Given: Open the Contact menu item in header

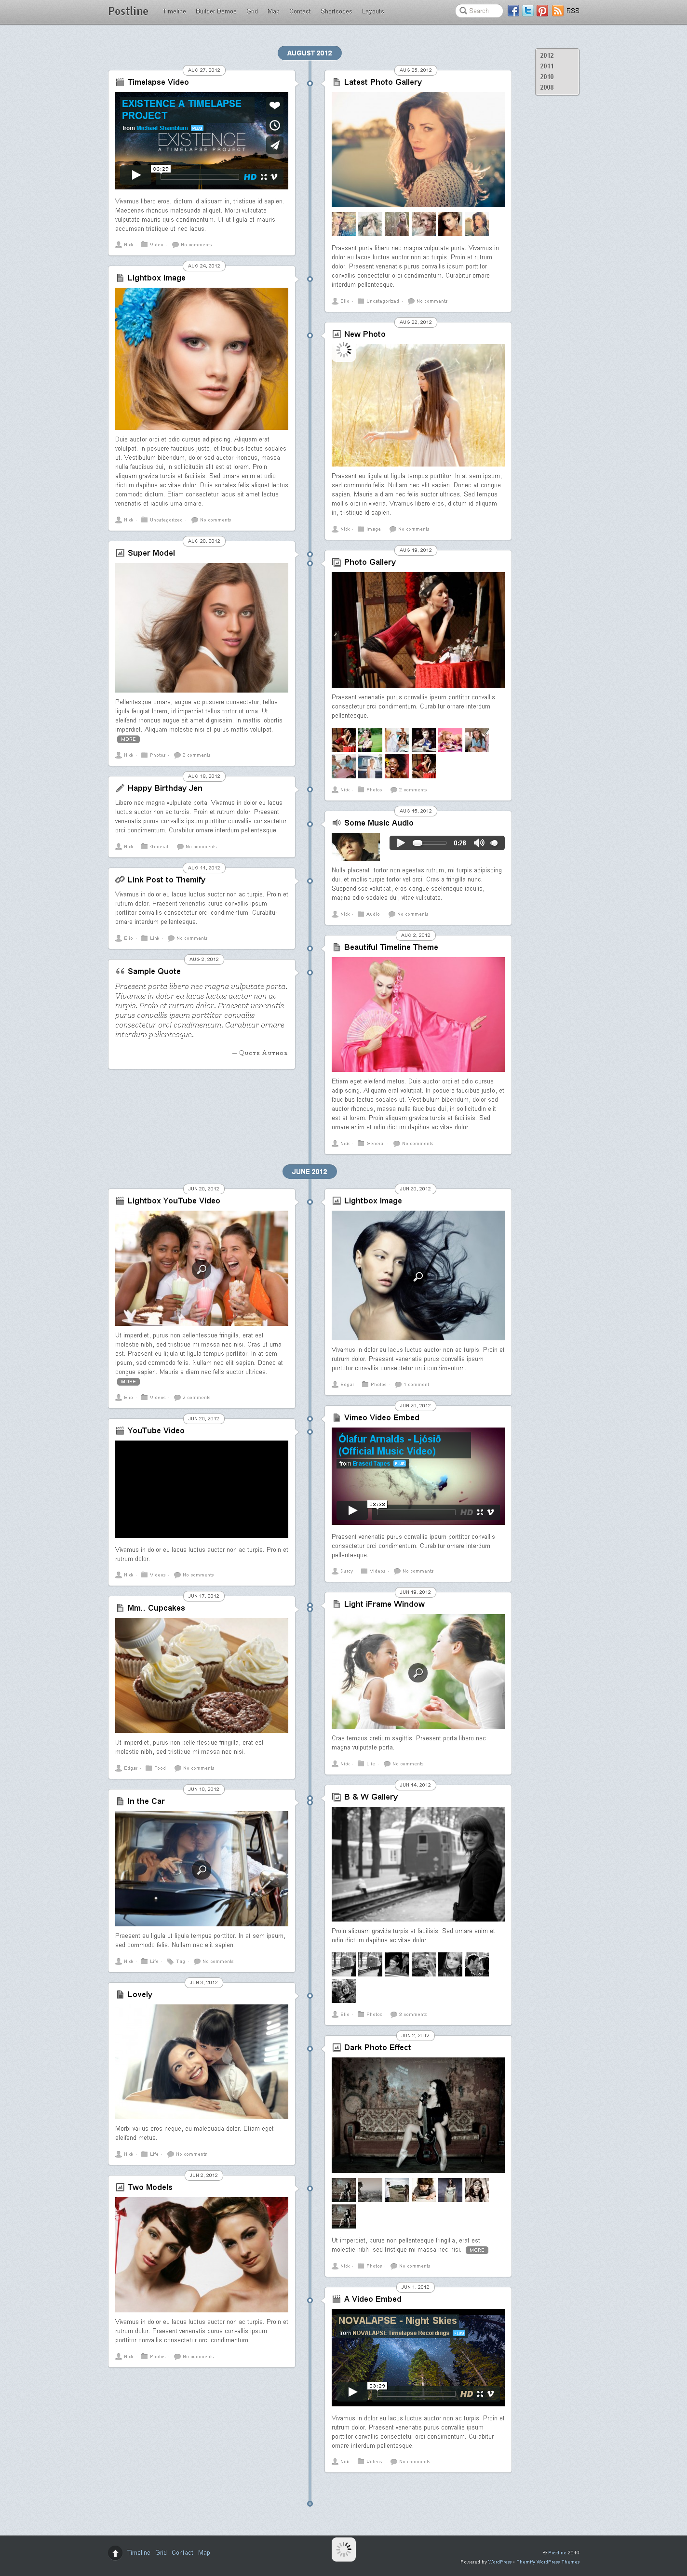Looking at the screenshot, I should pos(300,11).
